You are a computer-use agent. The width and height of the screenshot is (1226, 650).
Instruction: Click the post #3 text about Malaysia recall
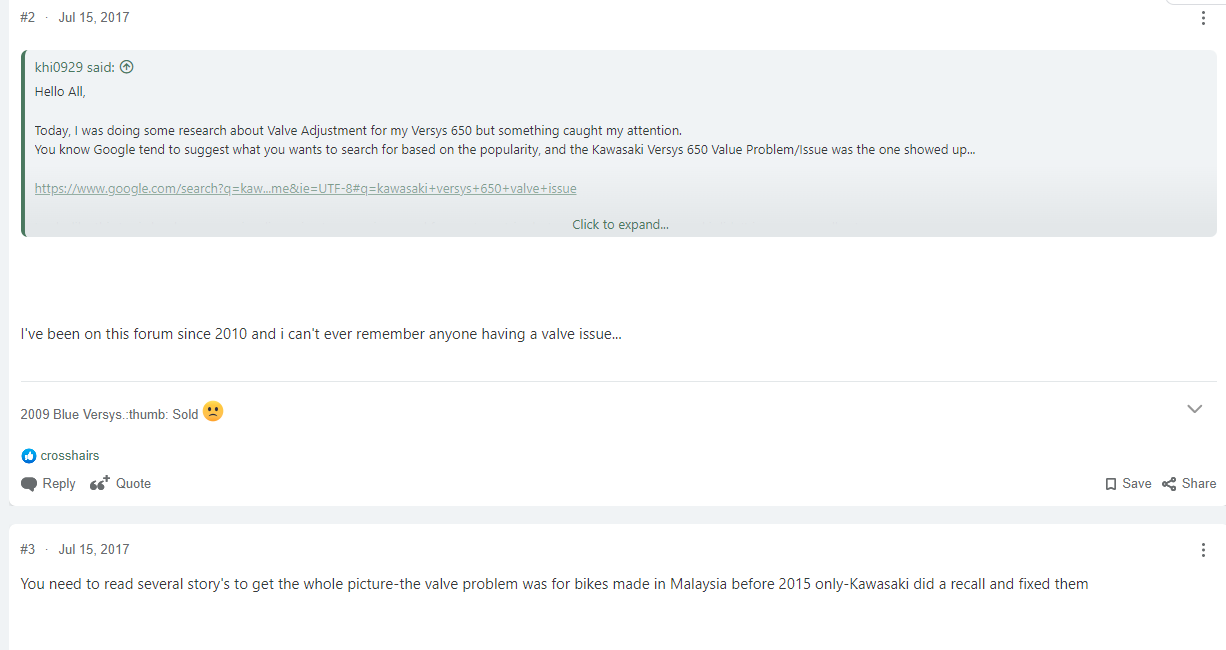pyautogui.click(x=554, y=584)
